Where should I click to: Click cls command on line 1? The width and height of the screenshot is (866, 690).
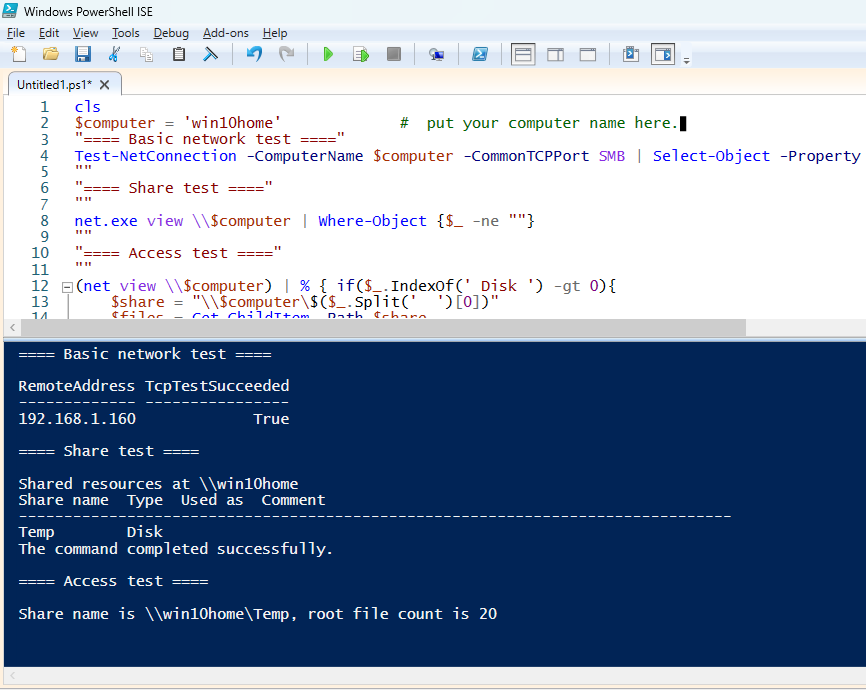[88, 107]
